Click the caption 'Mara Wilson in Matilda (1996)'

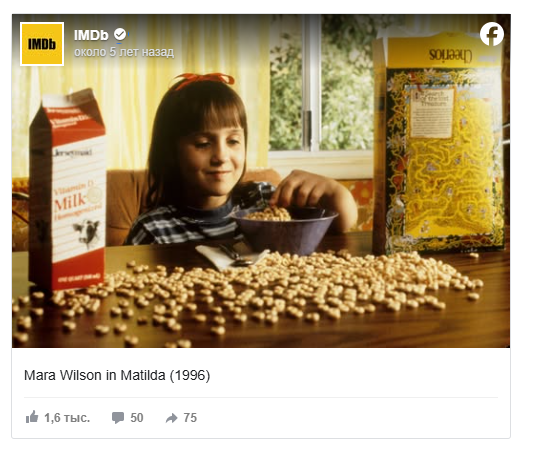click(117, 375)
